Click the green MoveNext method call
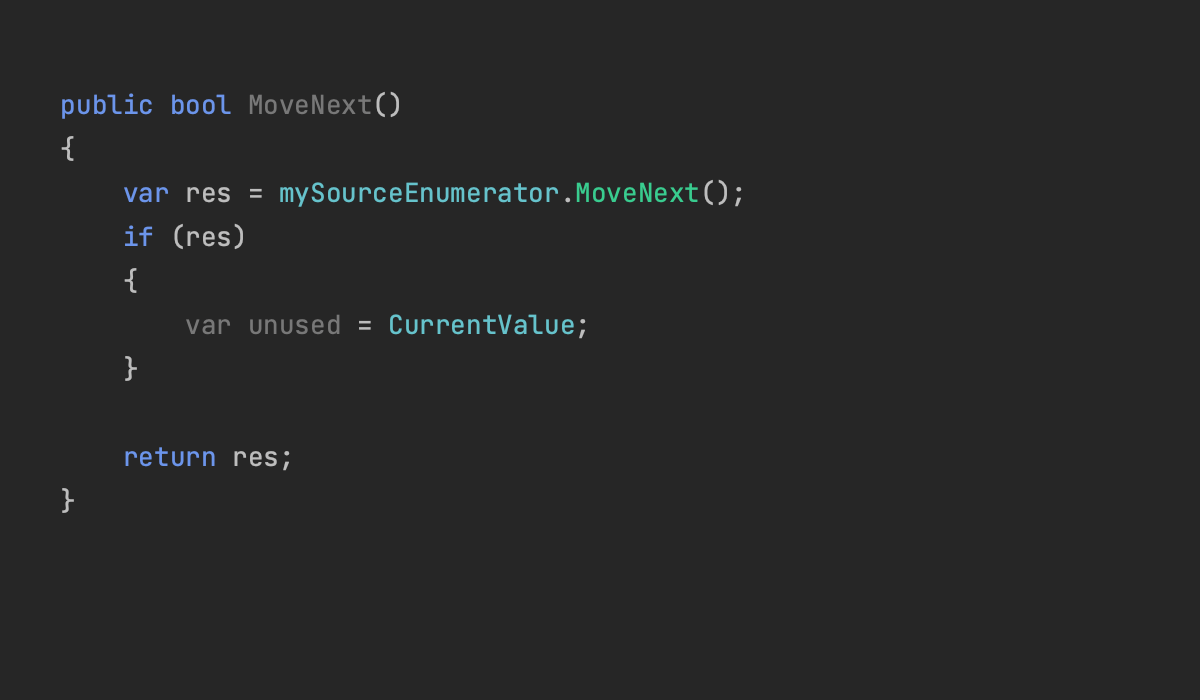Screen dimensions: 1200x700 coord(637,193)
